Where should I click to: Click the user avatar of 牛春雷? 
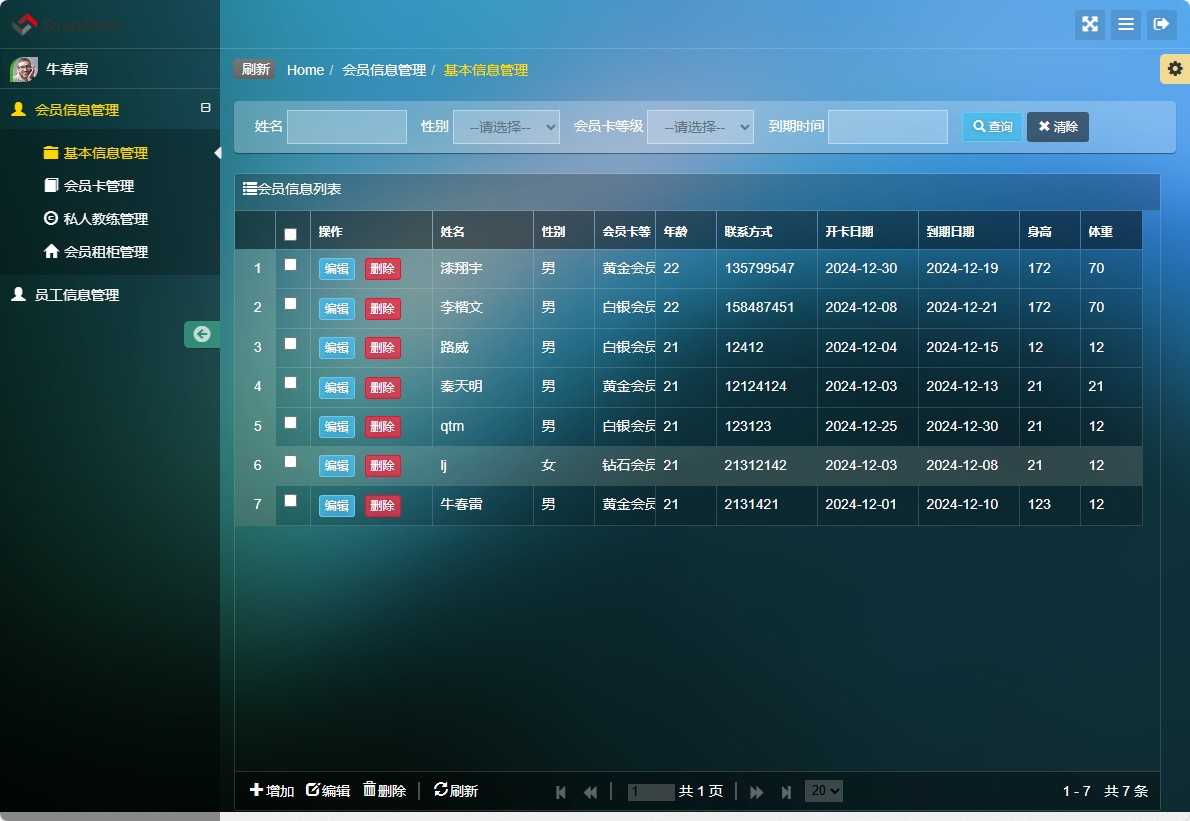click(24, 69)
